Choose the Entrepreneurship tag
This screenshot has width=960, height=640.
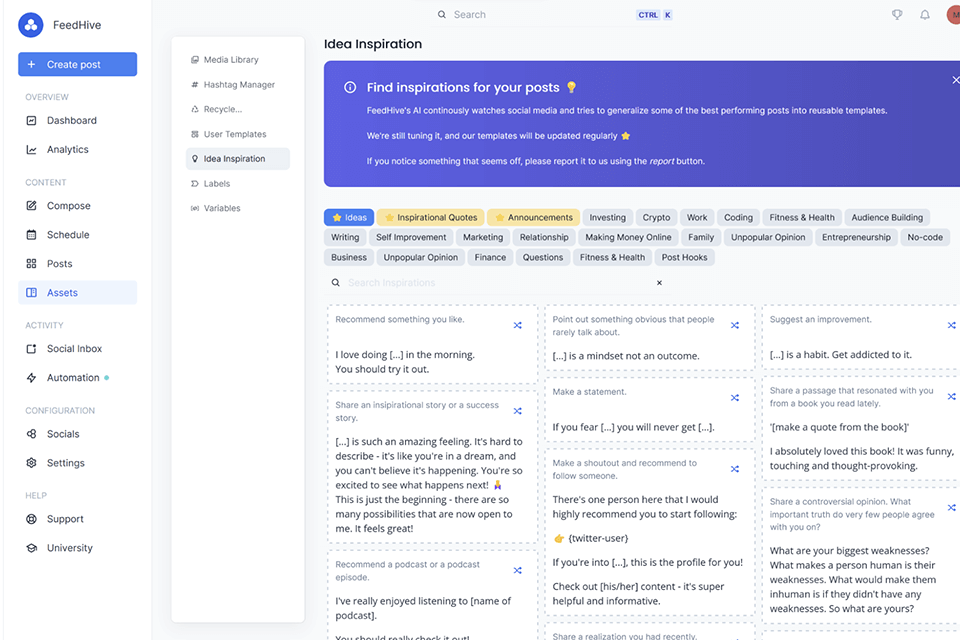(857, 237)
